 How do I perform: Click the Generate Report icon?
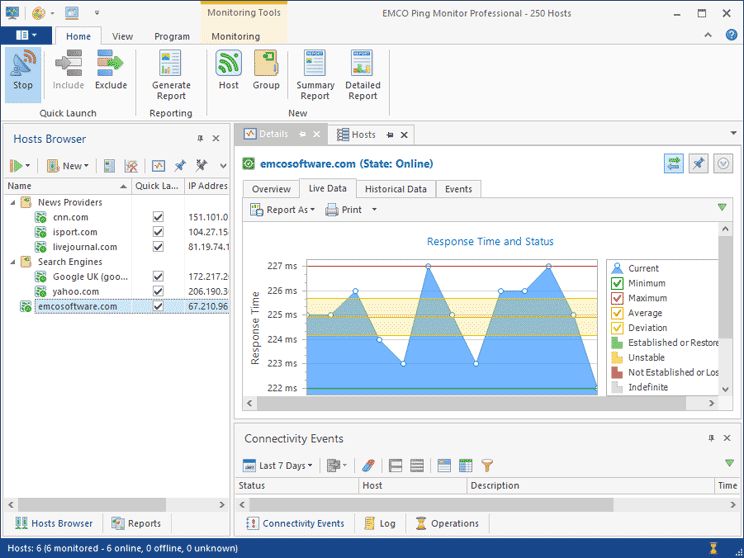point(170,63)
